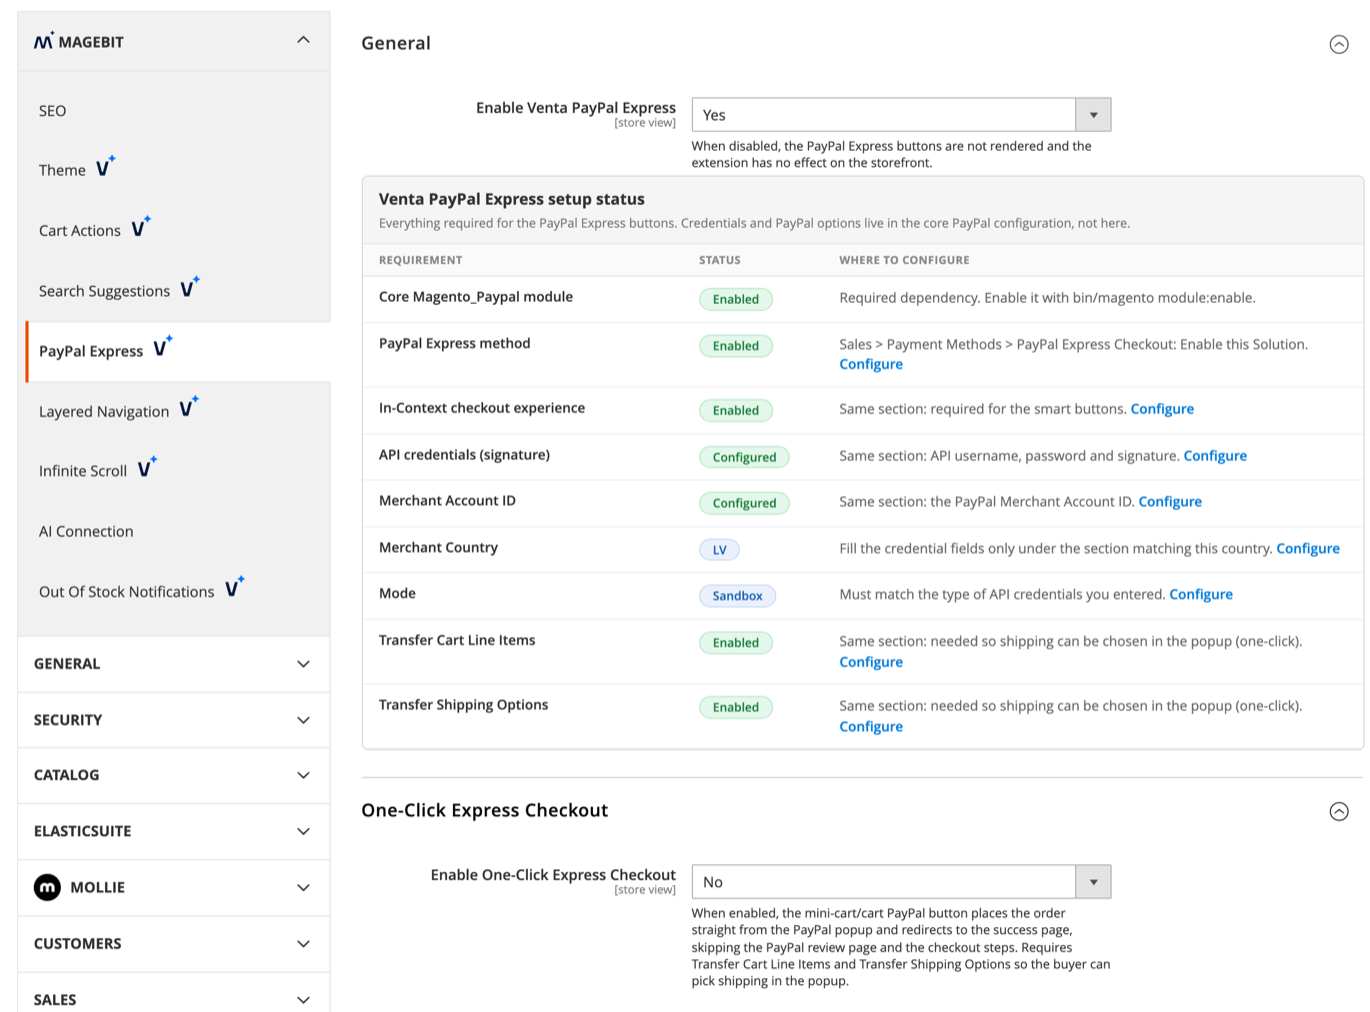Collapse the General section with circle arrow

pyautogui.click(x=1339, y=44)
